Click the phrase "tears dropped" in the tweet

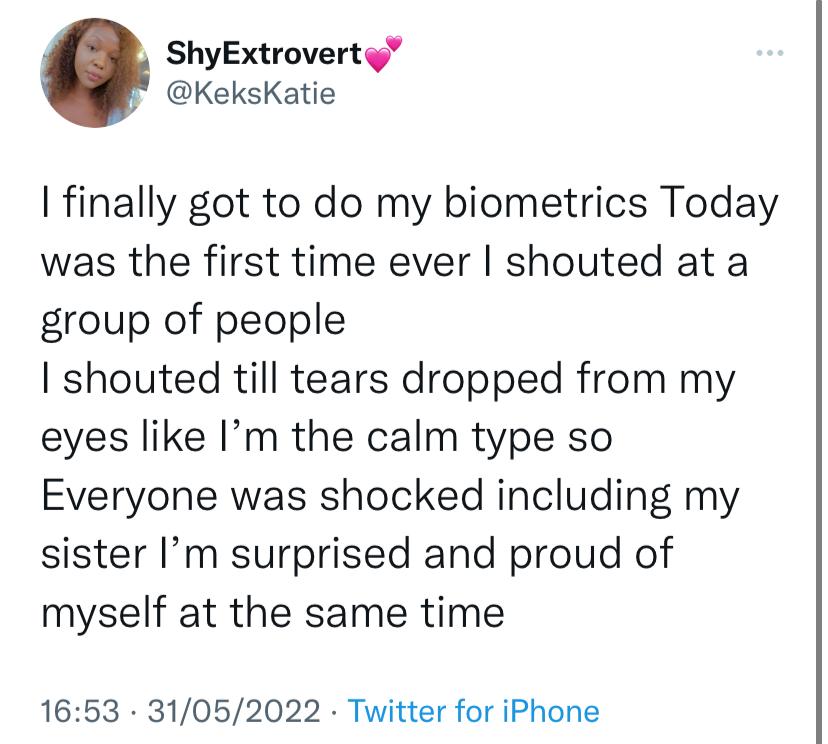pos(426,380)
